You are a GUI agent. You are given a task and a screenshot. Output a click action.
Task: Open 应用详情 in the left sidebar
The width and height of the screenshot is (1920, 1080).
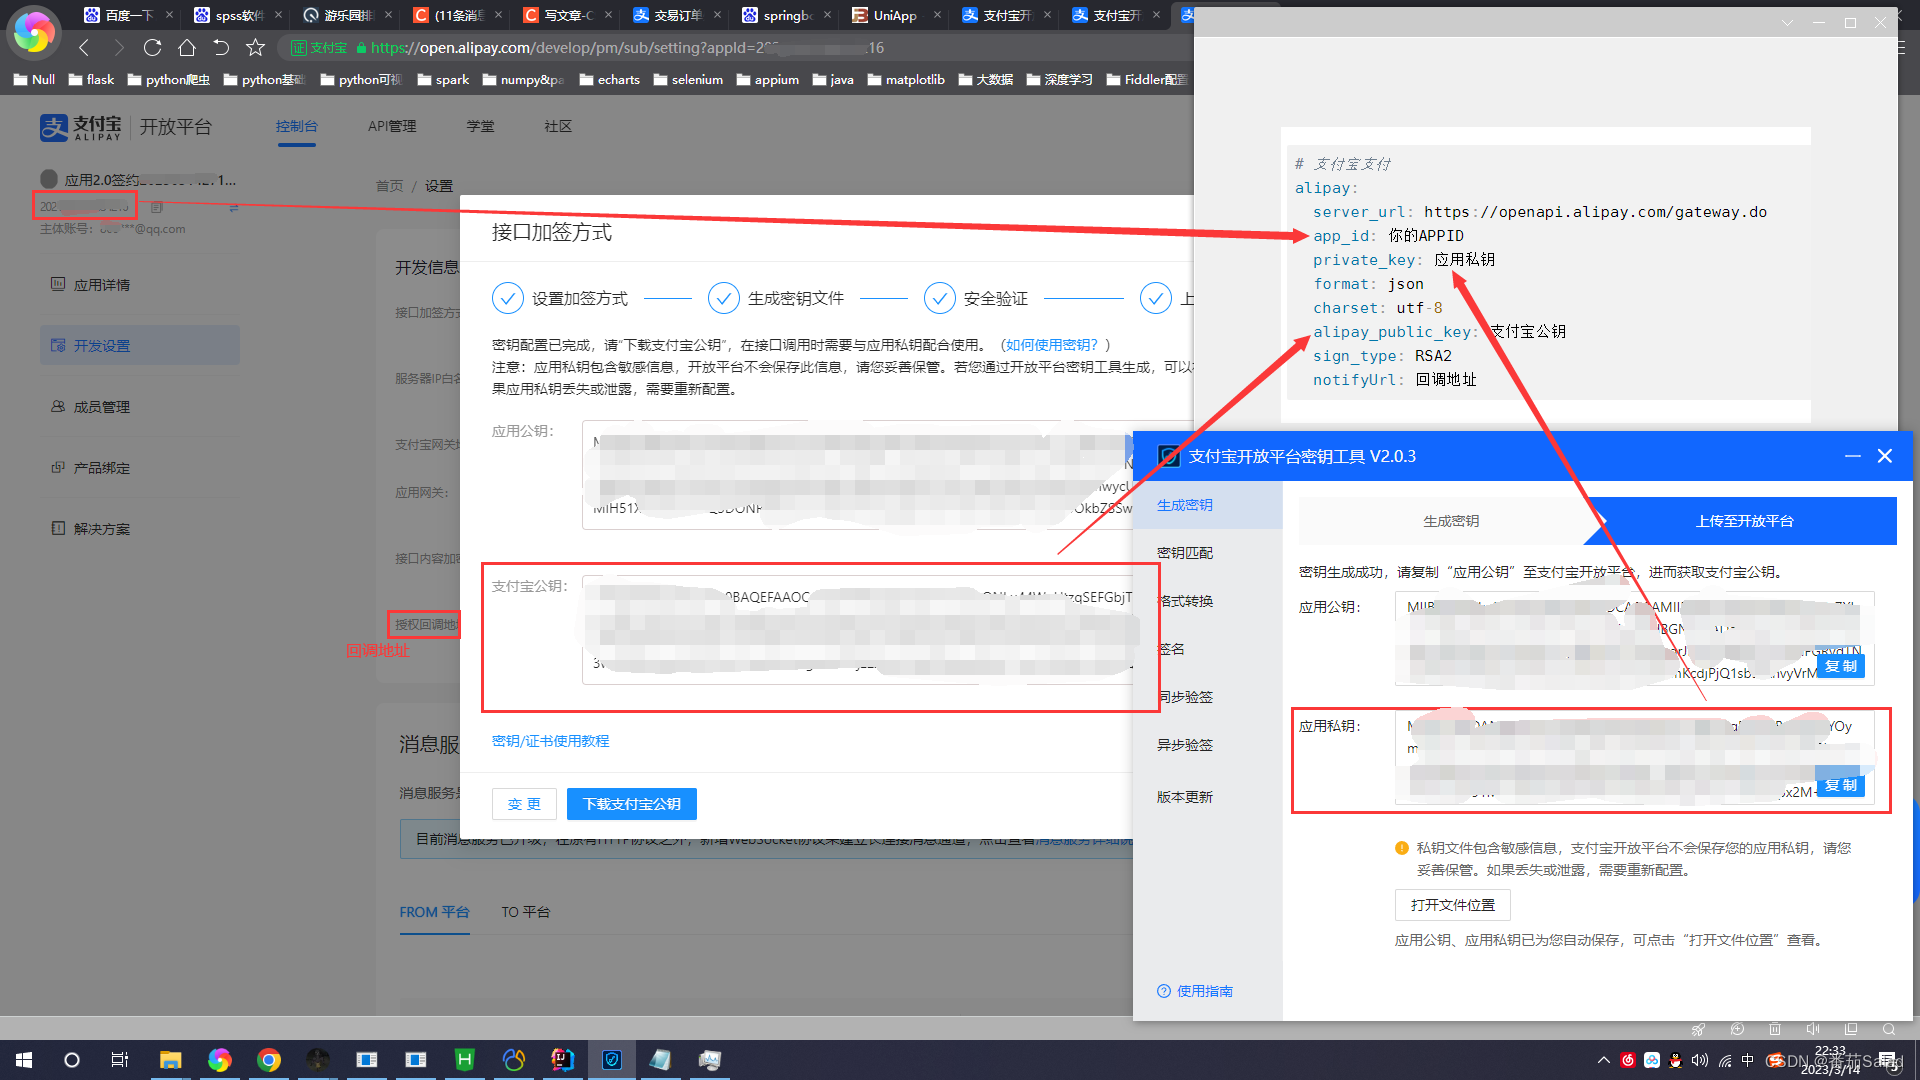point(140,285)
